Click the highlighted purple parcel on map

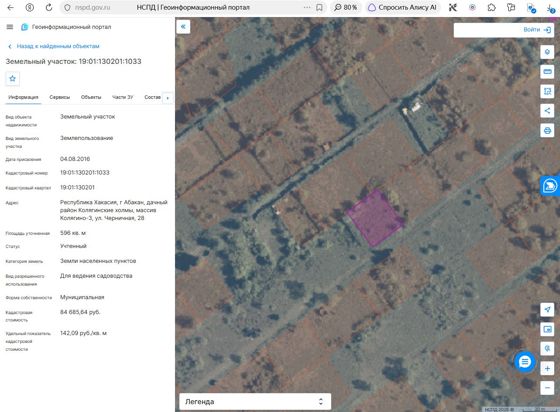375,217
